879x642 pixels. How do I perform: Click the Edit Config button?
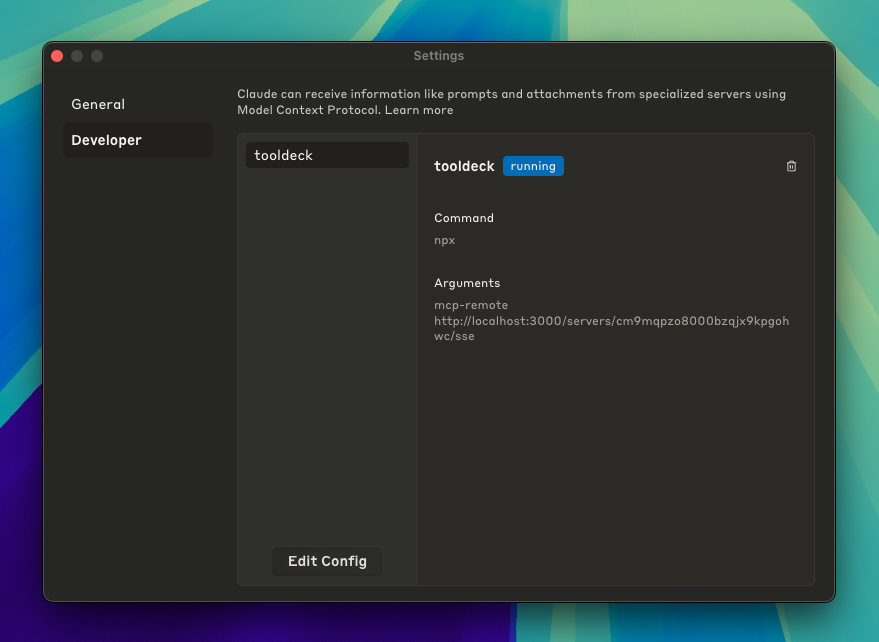pos(327,561)
